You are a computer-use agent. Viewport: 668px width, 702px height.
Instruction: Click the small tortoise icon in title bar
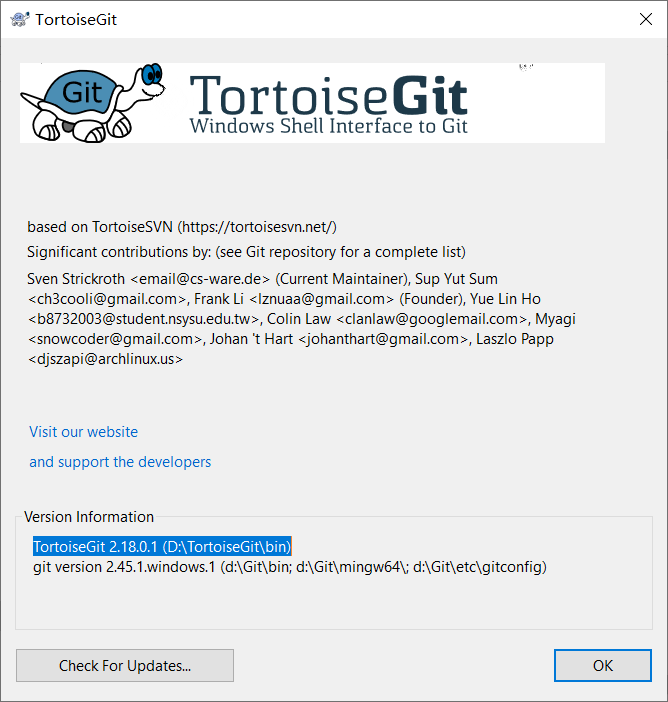pos(20,19)
